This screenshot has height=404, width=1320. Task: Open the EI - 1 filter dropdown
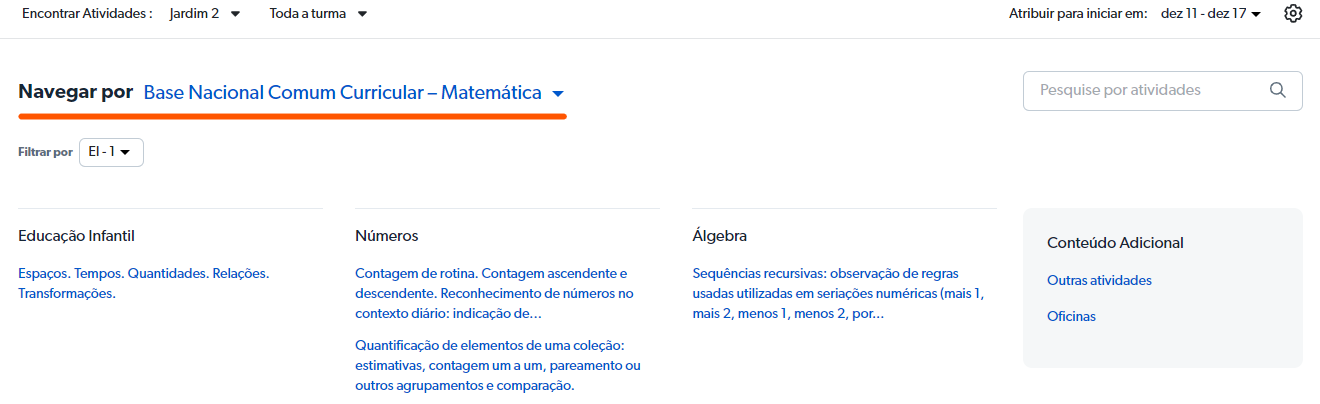(x=111, y=152)
